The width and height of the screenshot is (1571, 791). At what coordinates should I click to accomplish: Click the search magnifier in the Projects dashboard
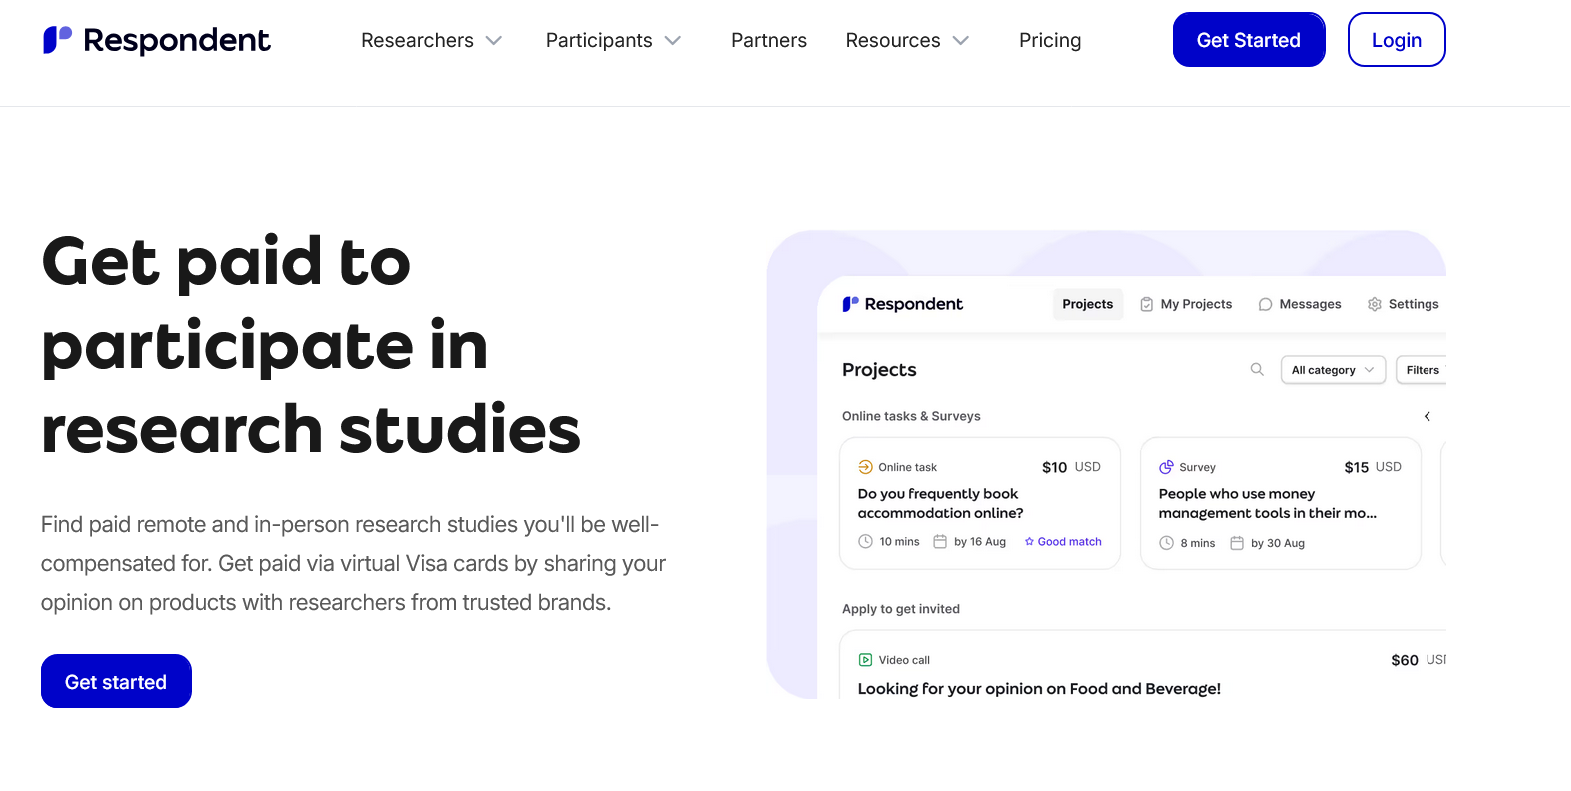click(x=1257, y=369)
